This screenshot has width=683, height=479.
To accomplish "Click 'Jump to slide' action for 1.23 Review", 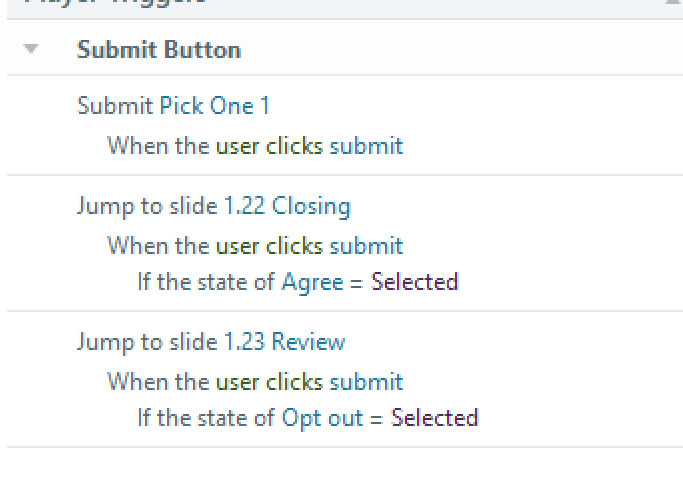I will pos(135,342).
